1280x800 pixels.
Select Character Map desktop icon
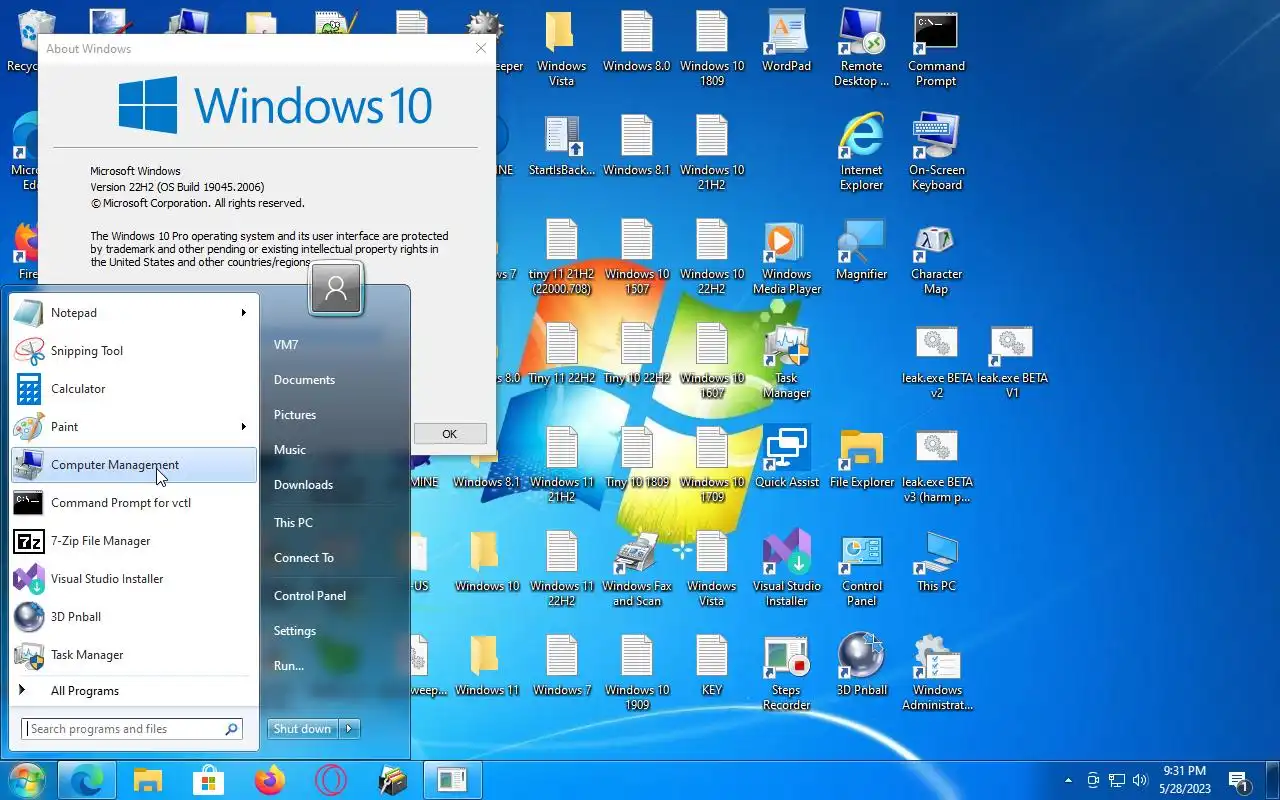point(937,257)
